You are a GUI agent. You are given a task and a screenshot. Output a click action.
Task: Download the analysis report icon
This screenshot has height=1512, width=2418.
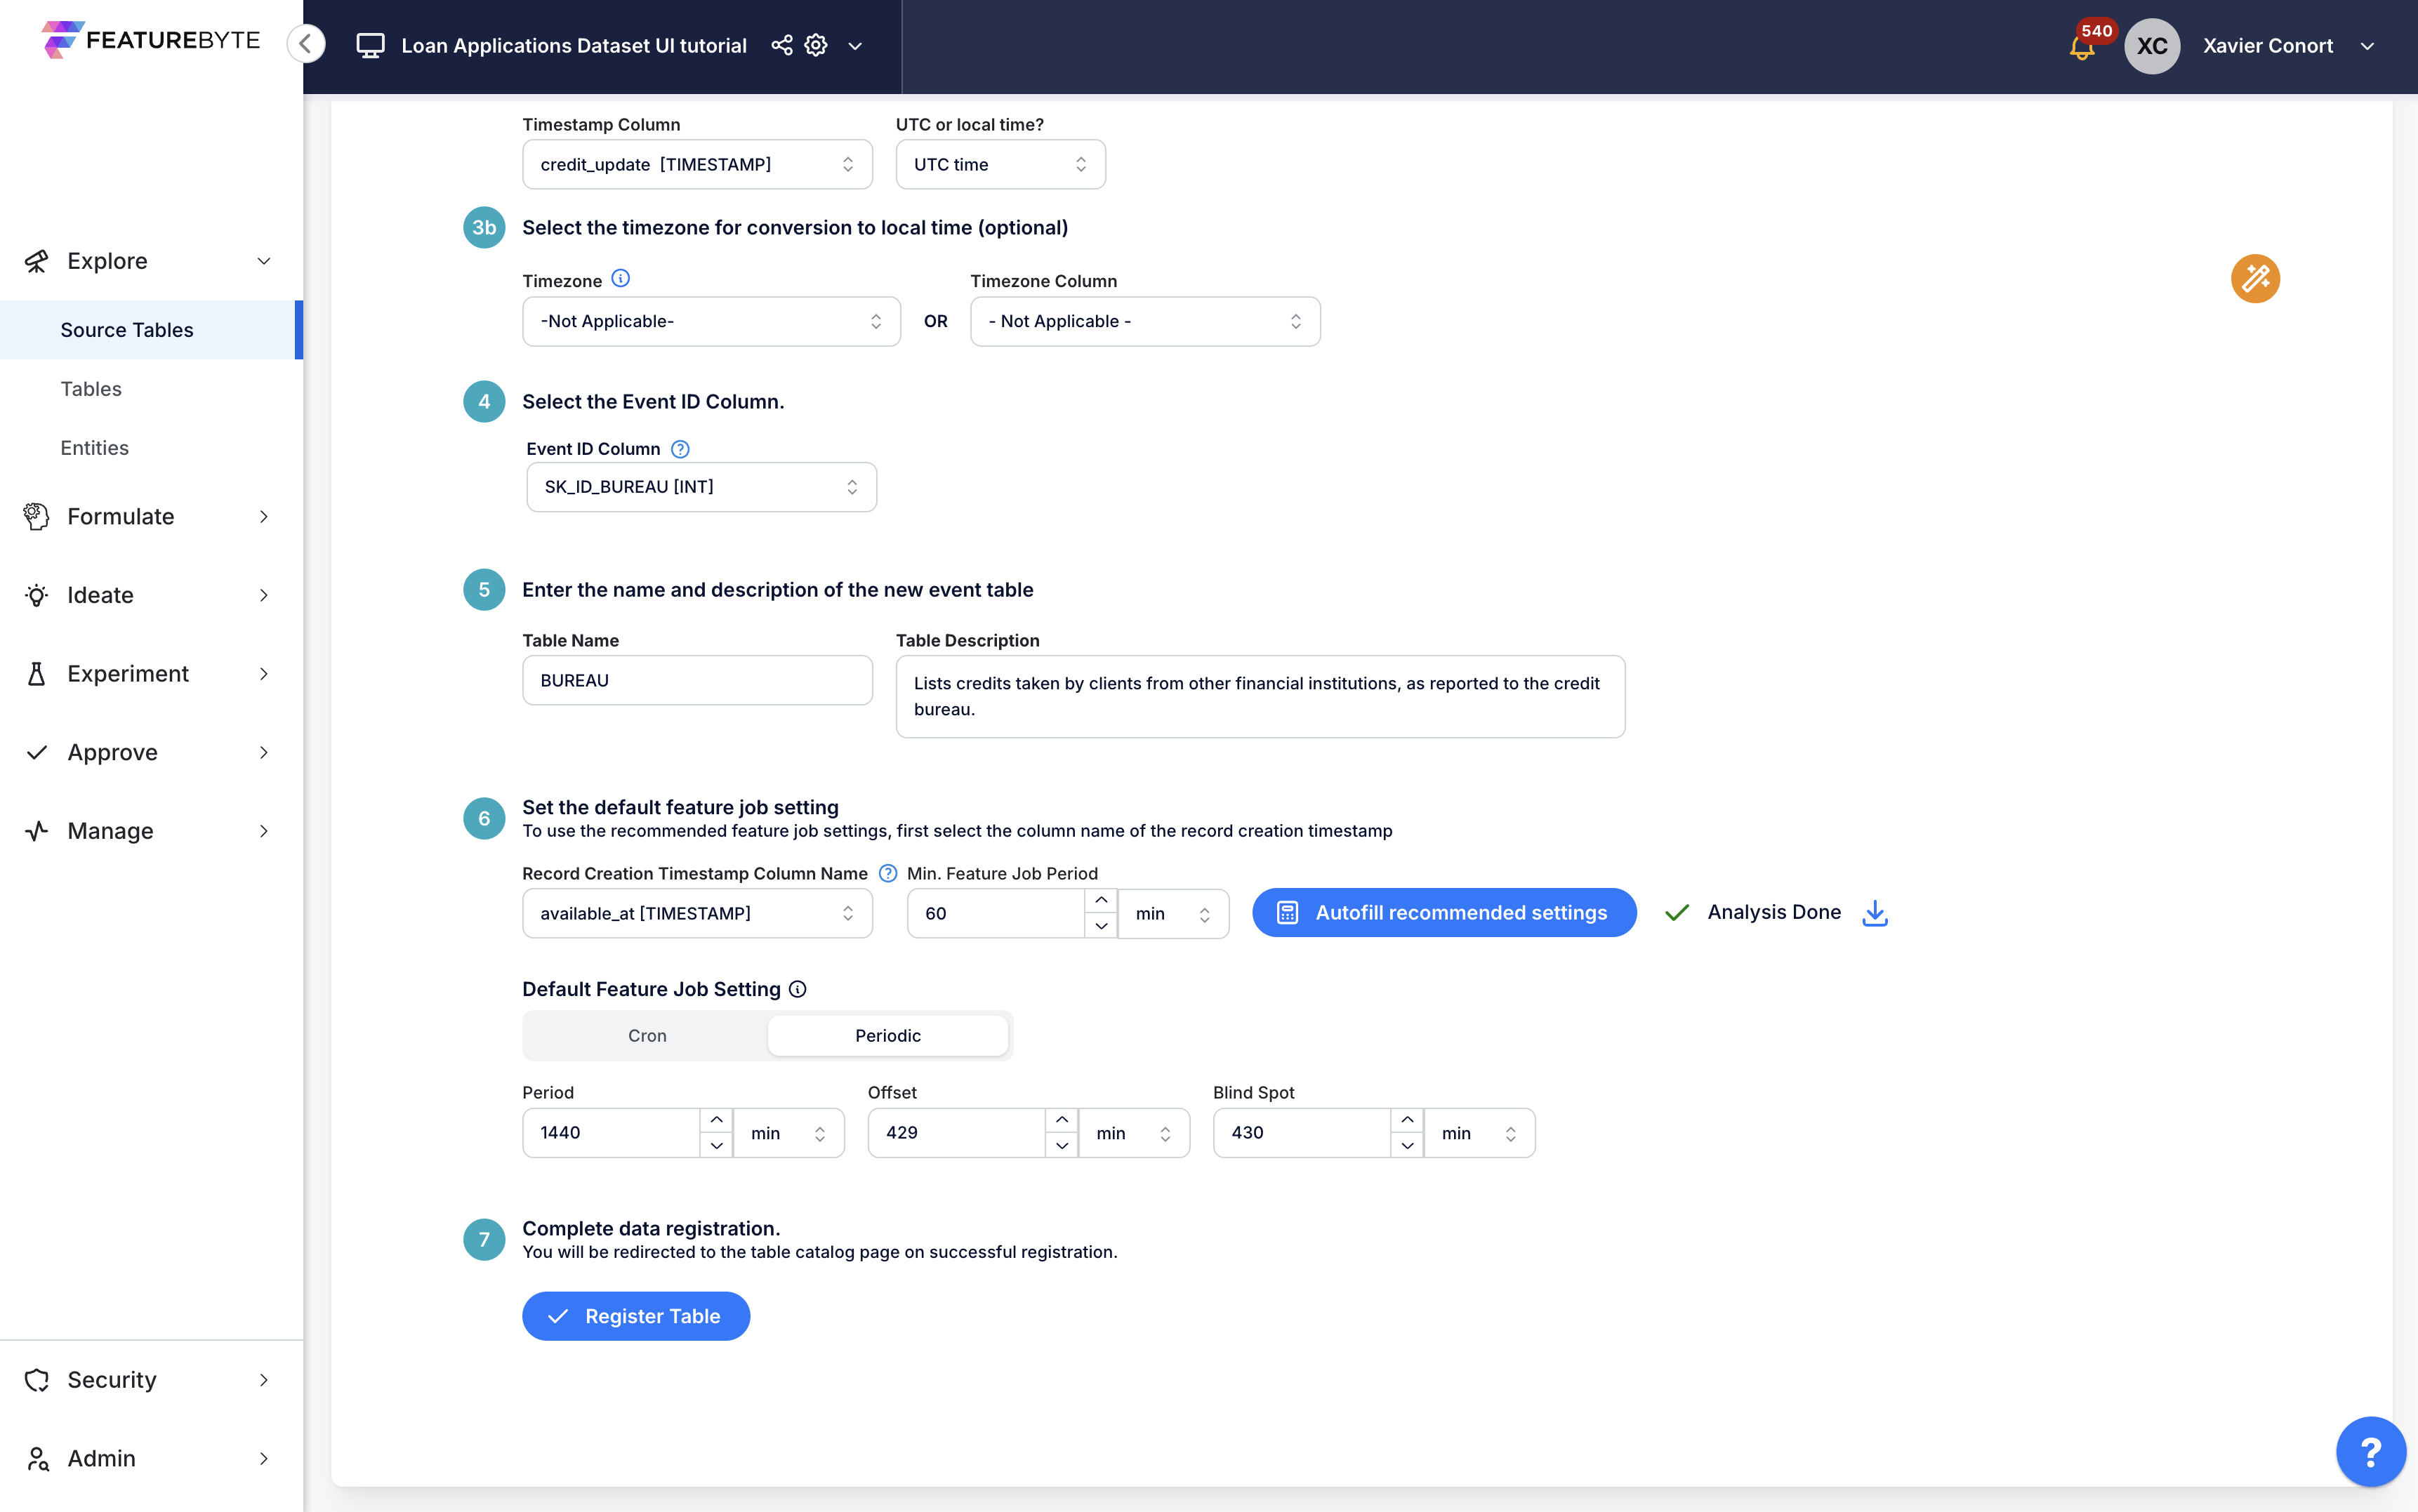point(1875,913)
